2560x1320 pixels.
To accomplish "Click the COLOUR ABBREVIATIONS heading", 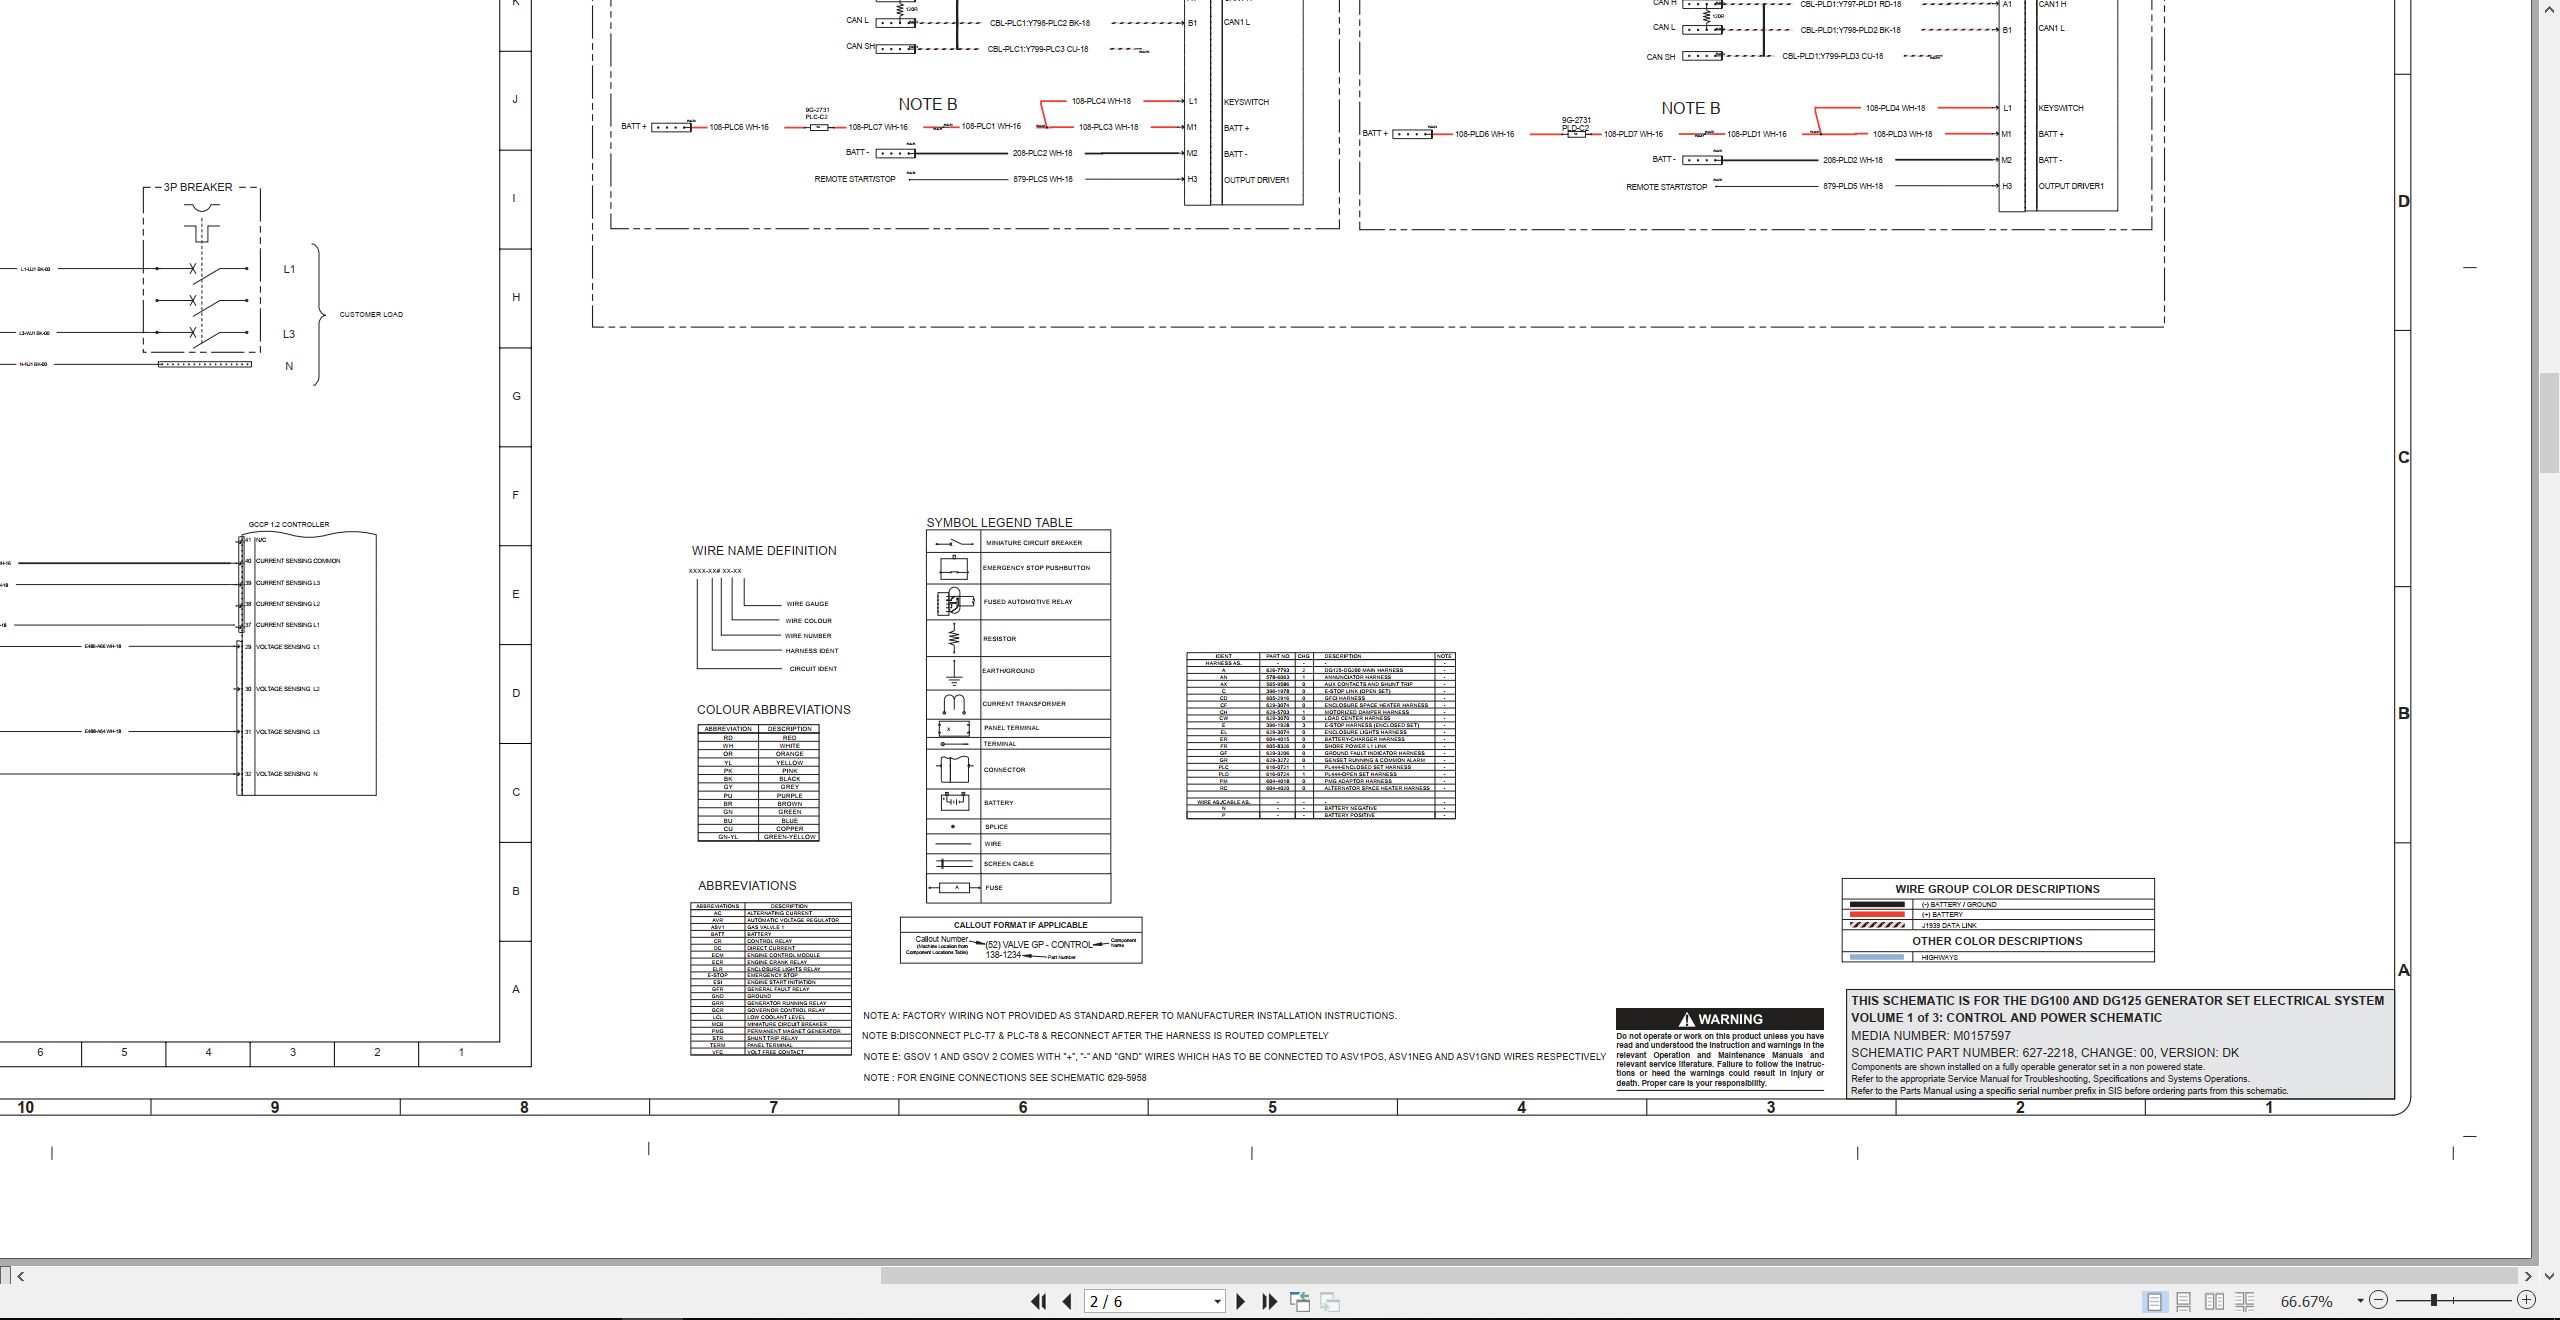I will point(774,709).
